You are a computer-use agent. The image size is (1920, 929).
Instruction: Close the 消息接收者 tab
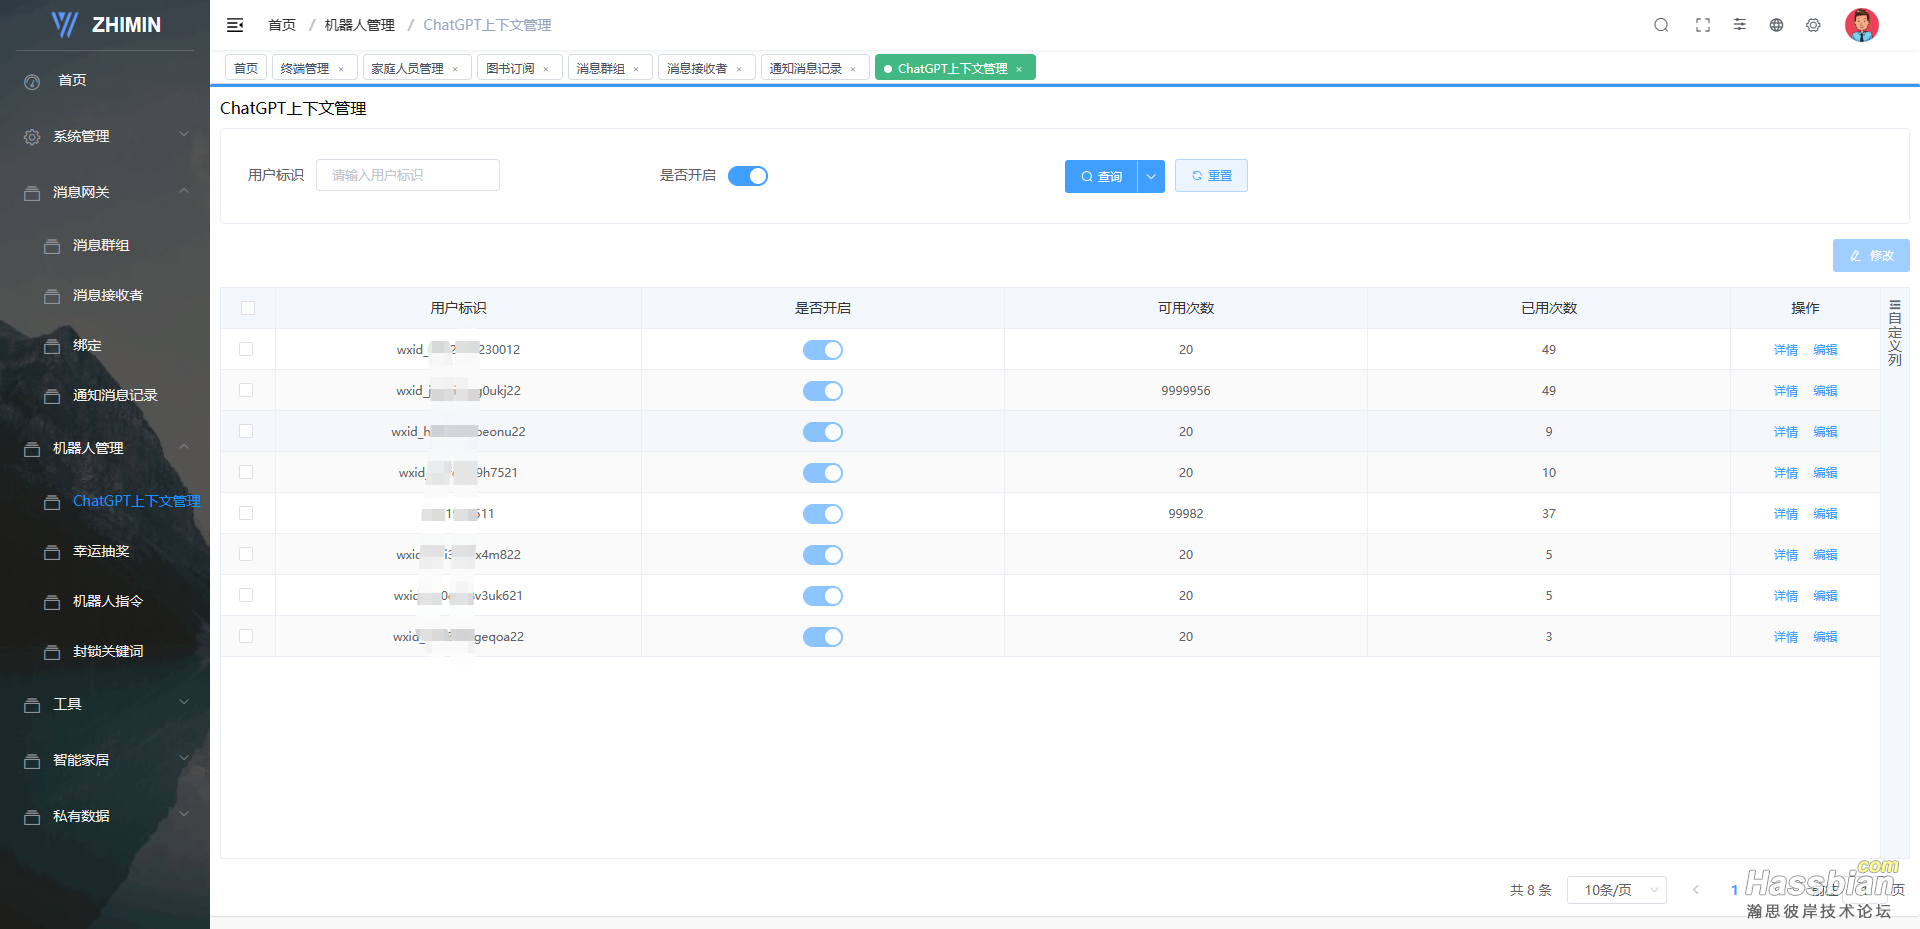(739, 69)
